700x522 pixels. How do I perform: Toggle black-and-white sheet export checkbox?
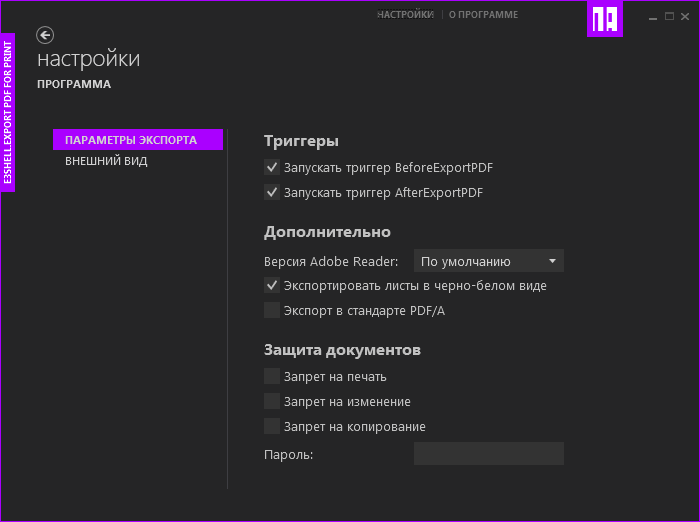coord(272,286)
